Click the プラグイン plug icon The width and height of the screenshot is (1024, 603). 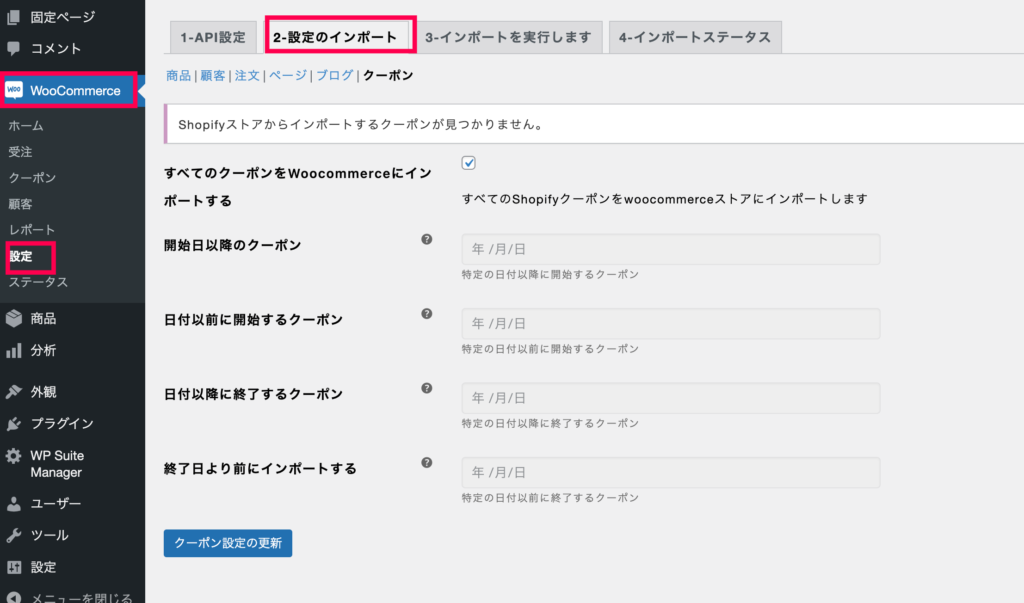(x=14, y=424)
